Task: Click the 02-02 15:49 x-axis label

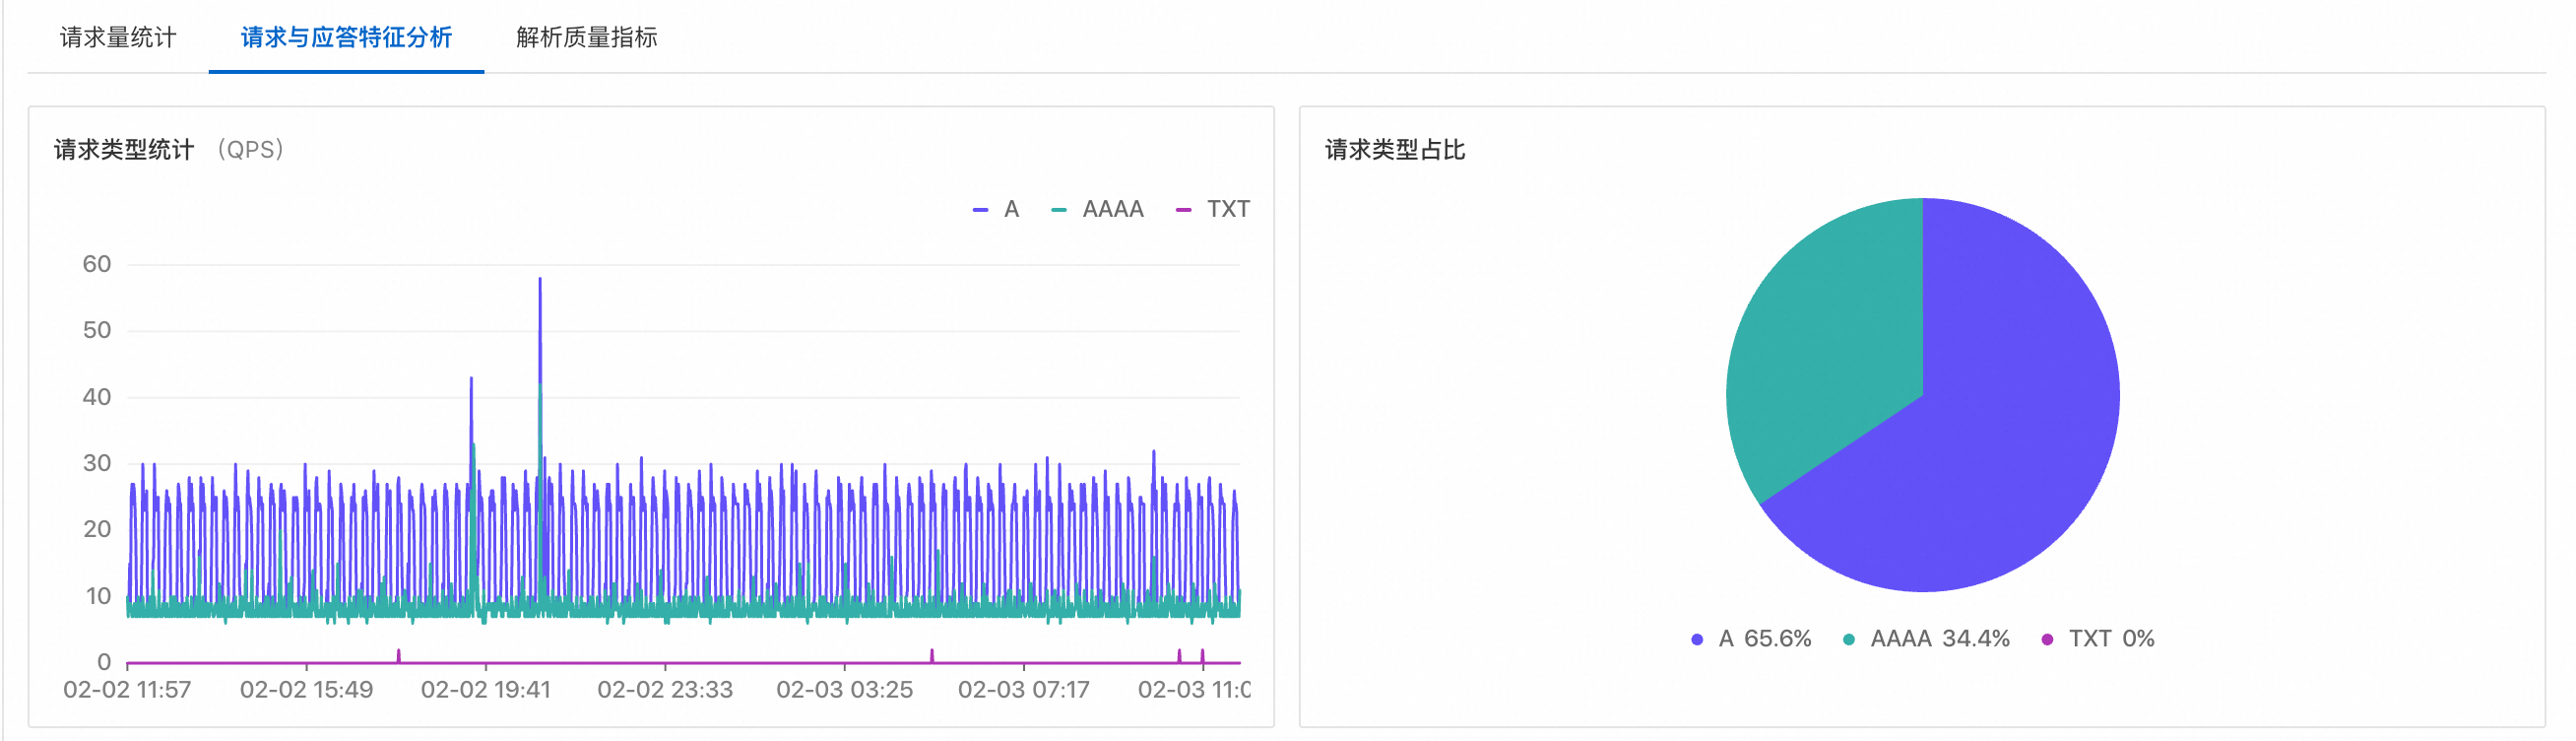Action: click(306, 690)
